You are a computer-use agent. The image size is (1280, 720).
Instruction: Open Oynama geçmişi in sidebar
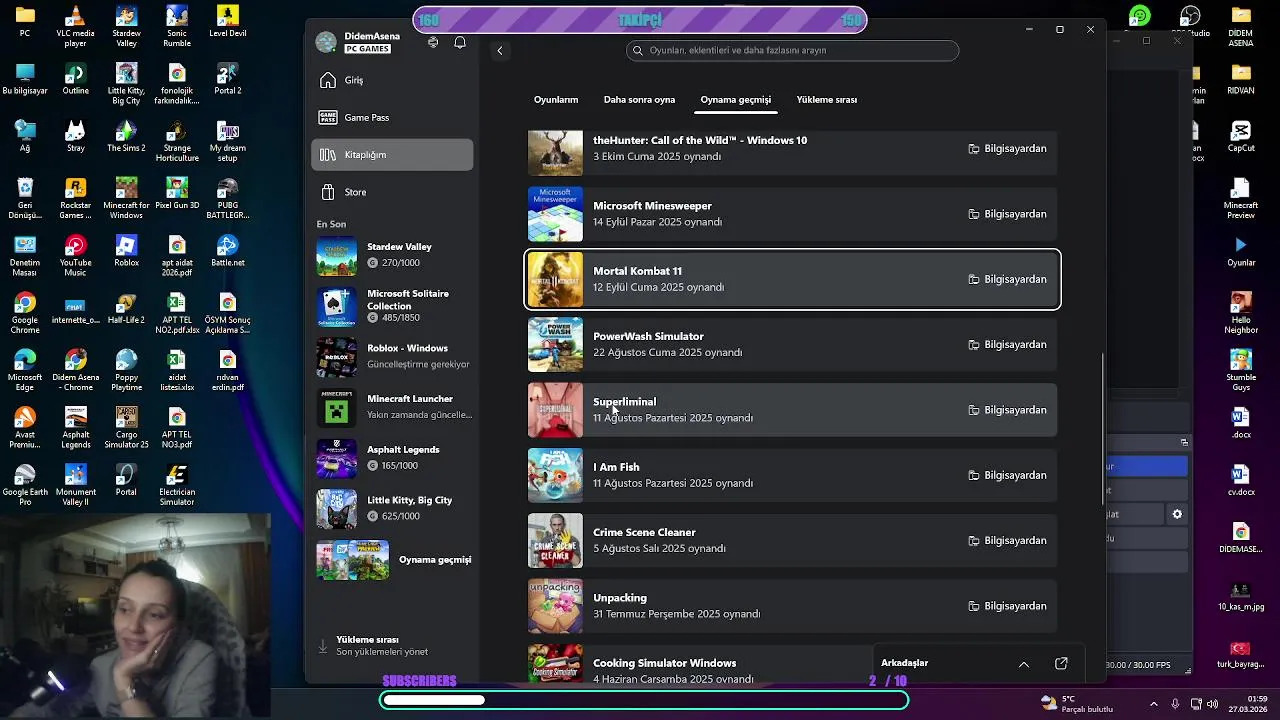(394, 560)
